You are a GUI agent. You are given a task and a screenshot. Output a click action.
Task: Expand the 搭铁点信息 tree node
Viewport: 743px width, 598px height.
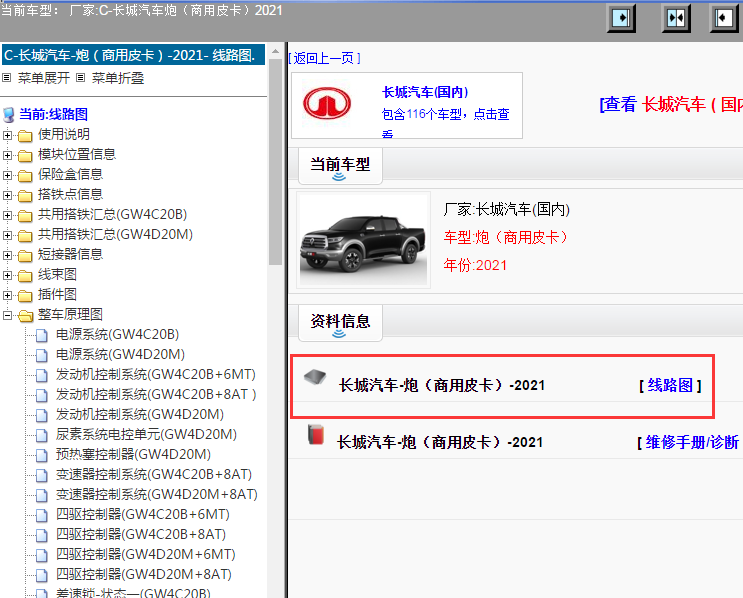click(7, 195)
